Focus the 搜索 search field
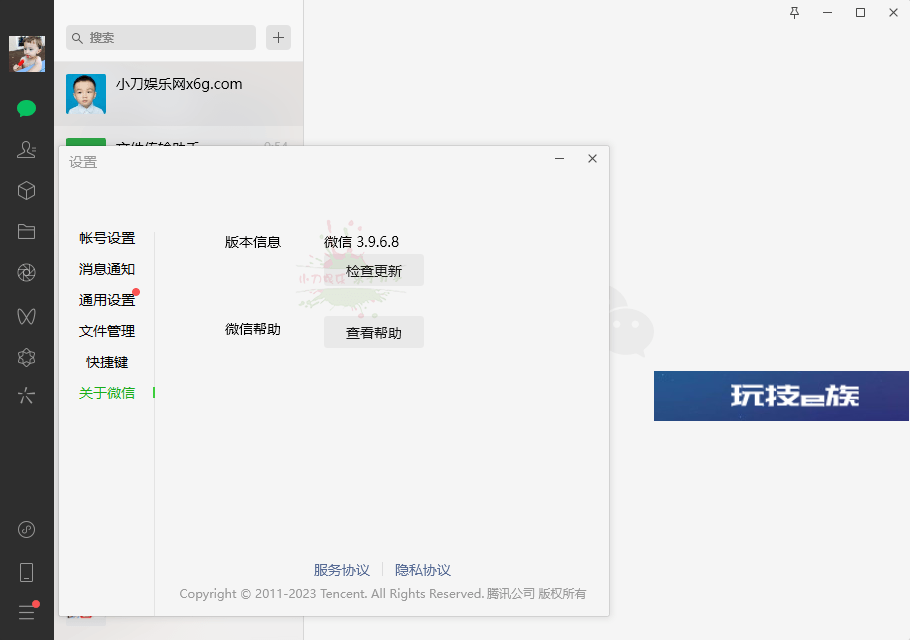 coord(161,38)
